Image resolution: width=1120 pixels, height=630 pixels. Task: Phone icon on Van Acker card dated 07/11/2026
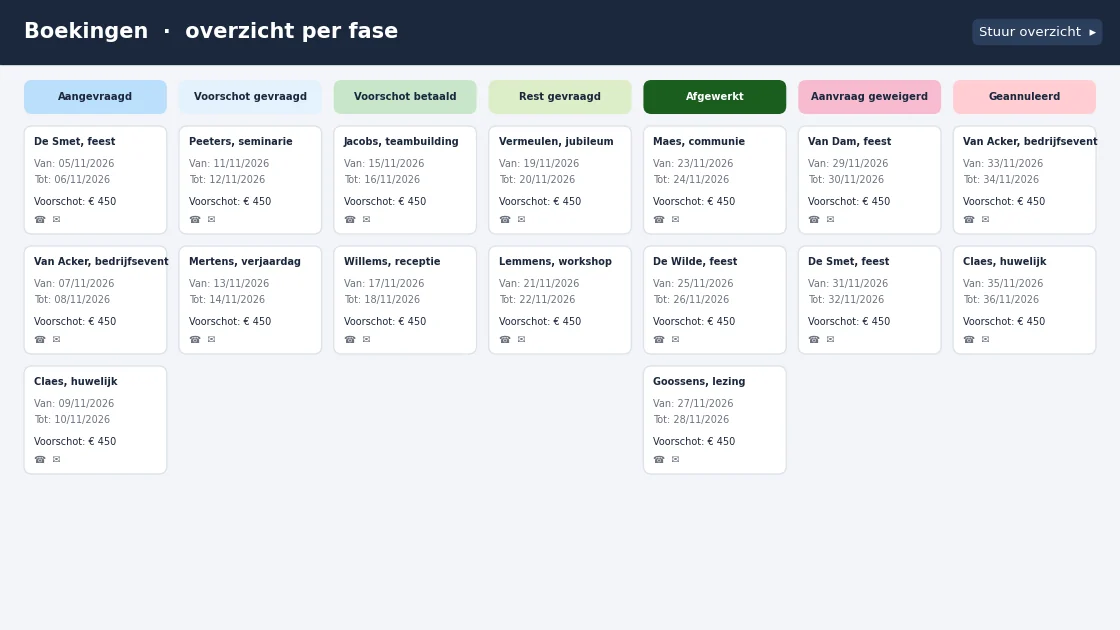click(x=40, y=339)
